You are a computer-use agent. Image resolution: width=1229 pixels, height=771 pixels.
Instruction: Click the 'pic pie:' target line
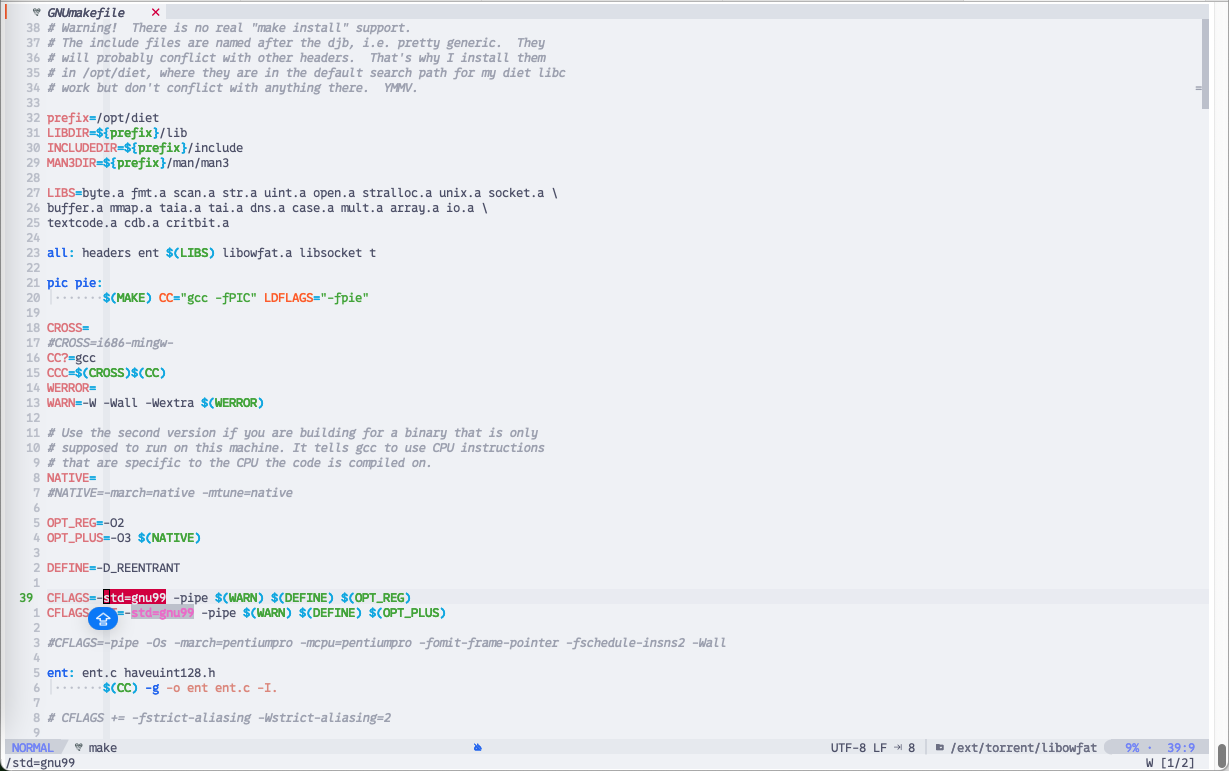tap(75, 283)
